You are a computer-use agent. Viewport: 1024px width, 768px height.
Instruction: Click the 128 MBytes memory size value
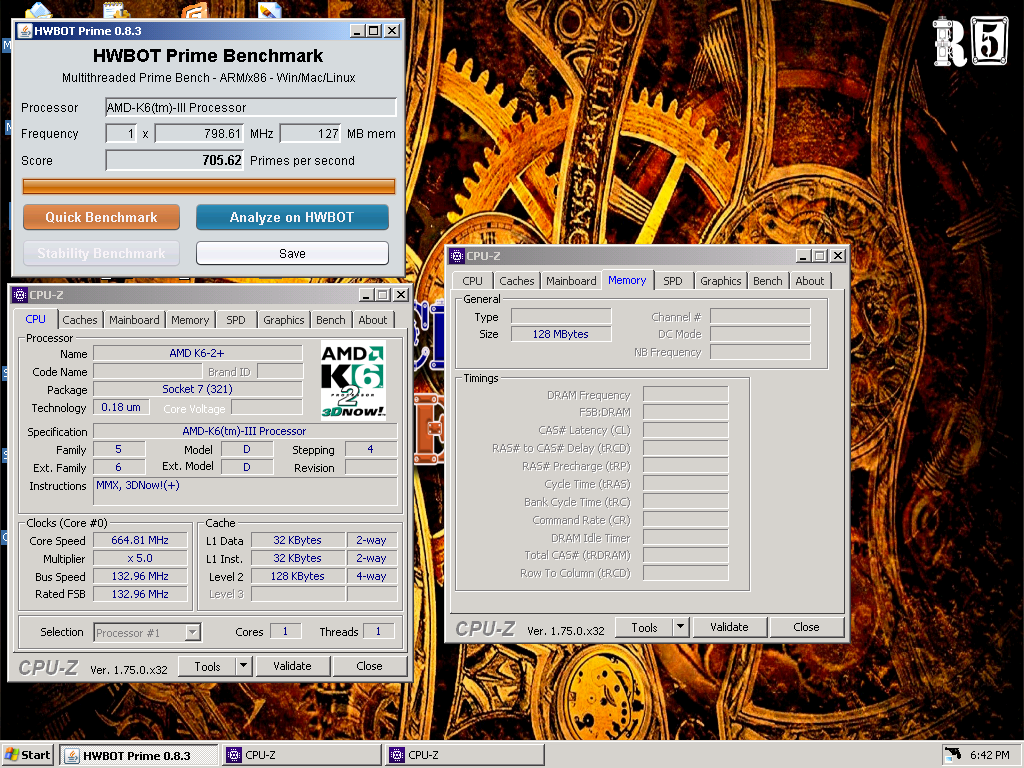(x=560, y=334)
